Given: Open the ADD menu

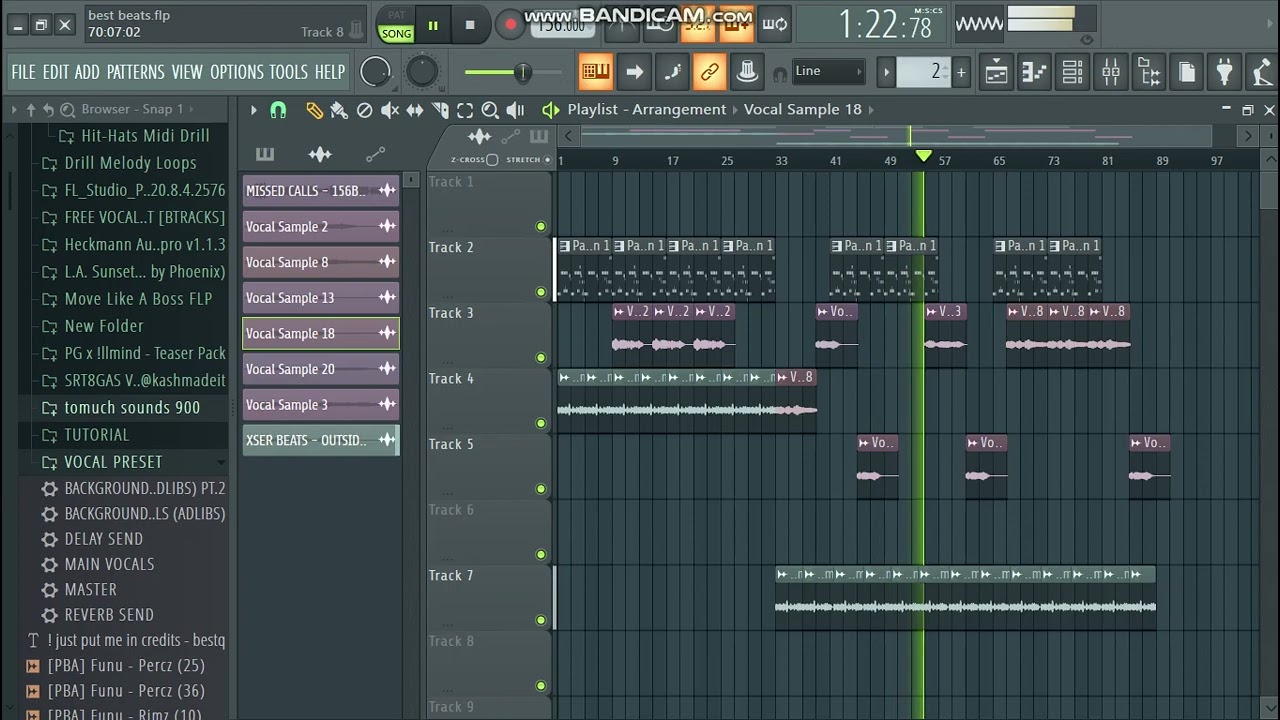Looking at the screenshot, I should click(87, 72).
